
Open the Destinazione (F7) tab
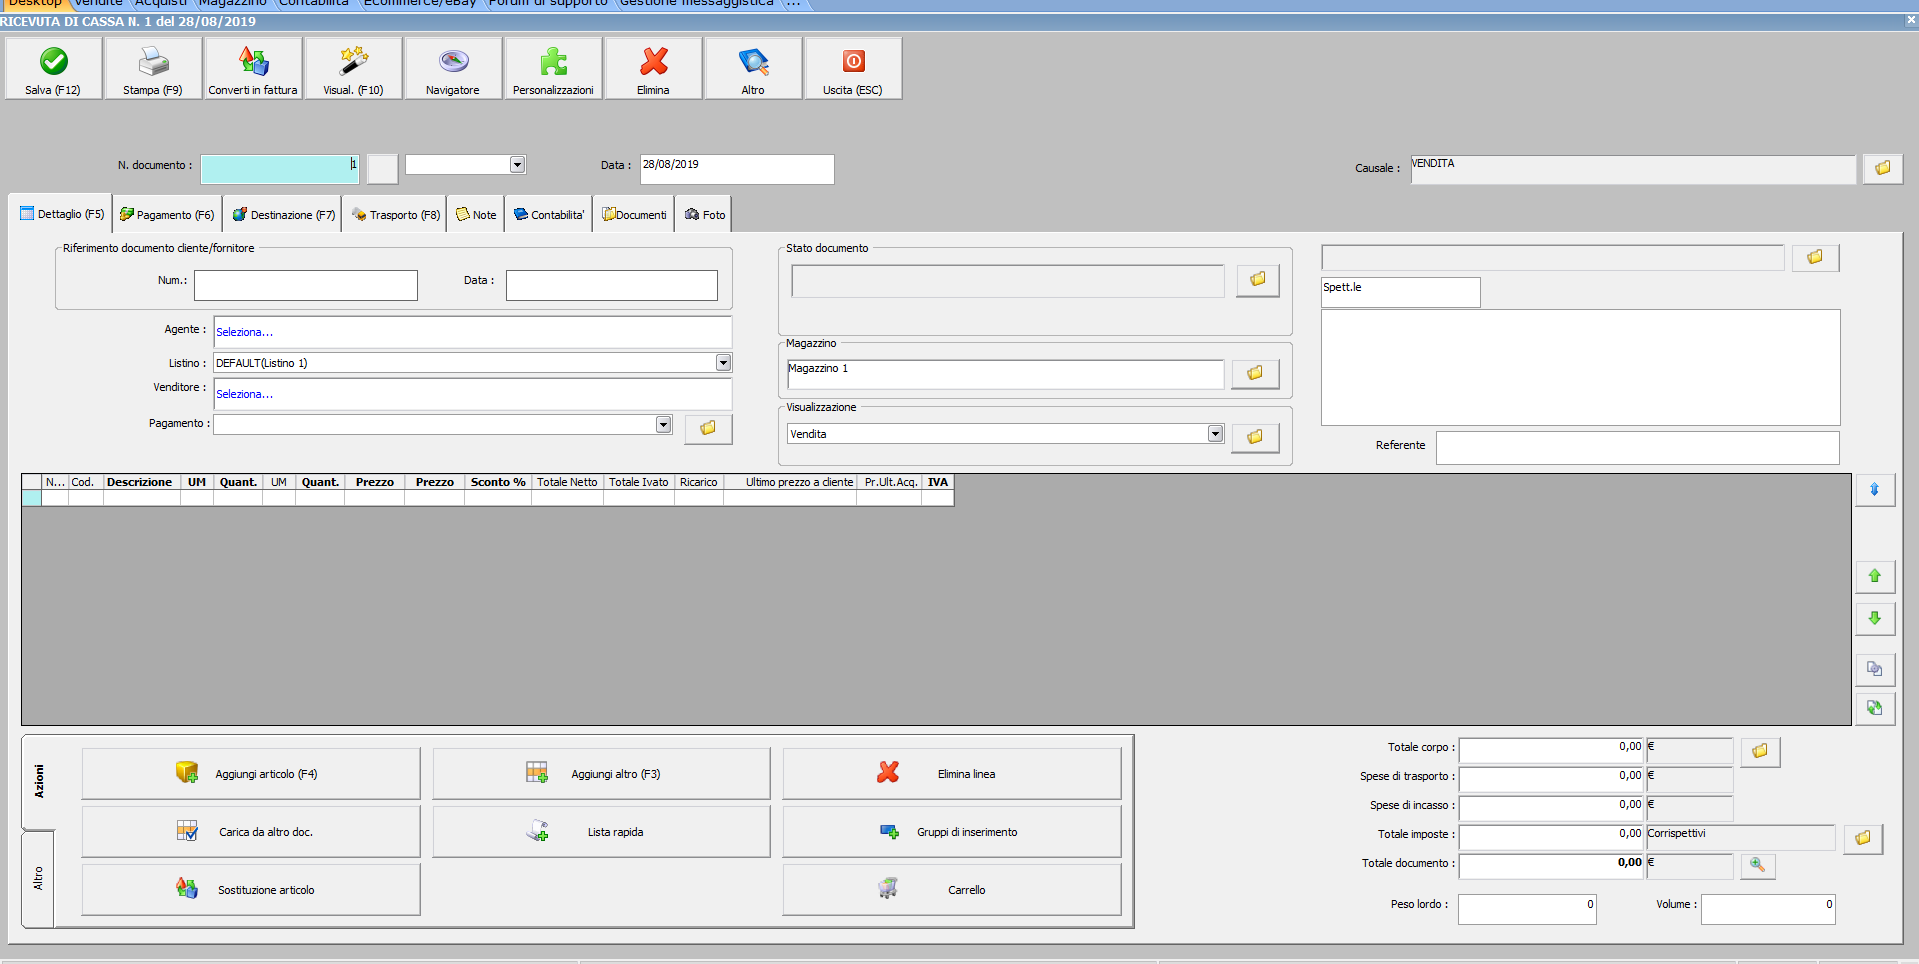[x=283, y=215]
